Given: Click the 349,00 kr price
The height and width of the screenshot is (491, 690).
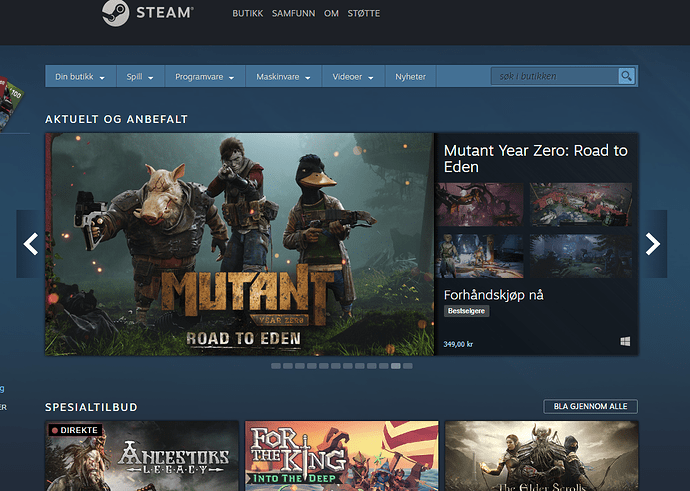Looking at the screenshot, I should click(x=458, y=344).
